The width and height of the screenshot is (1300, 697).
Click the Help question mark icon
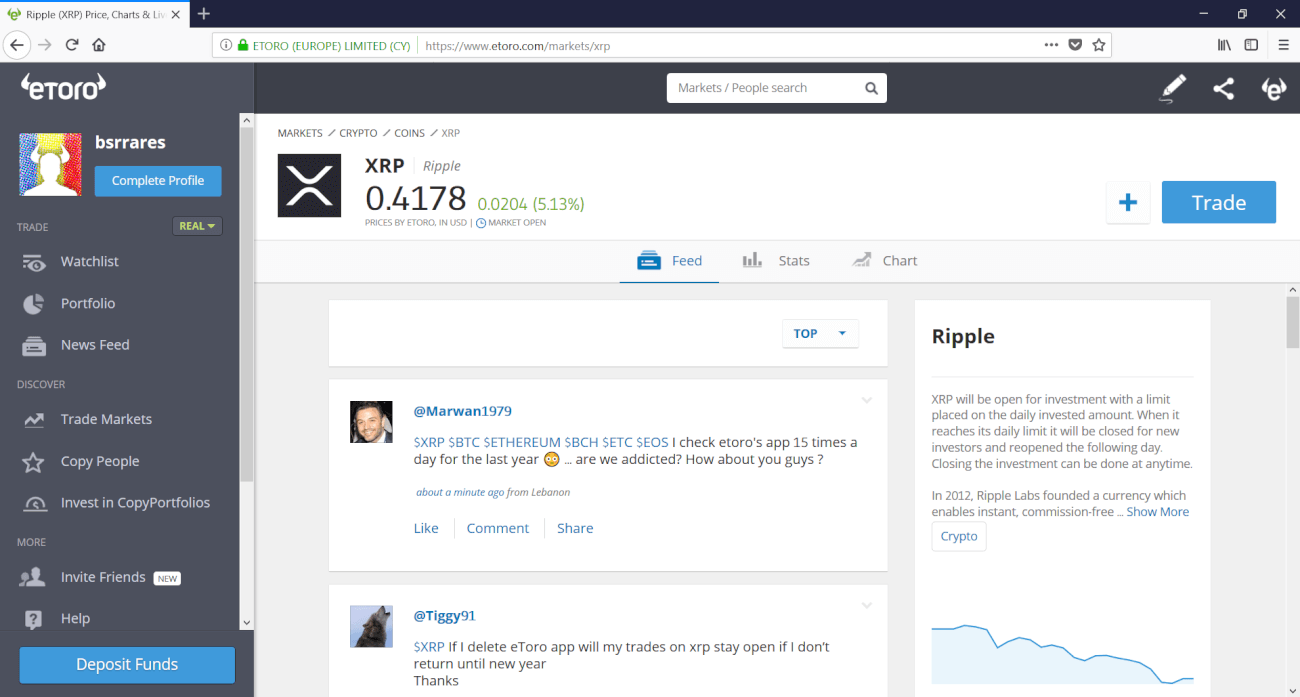pyautogui.click(x=33, y=619)
